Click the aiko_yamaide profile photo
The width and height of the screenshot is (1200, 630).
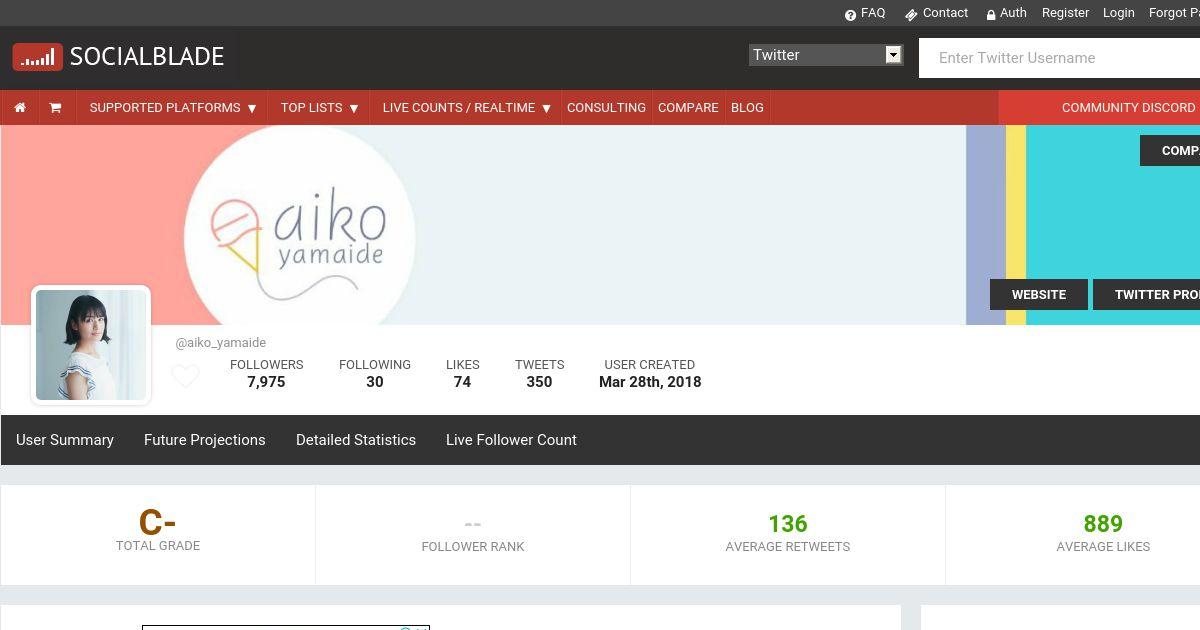[x=91, y=345]
